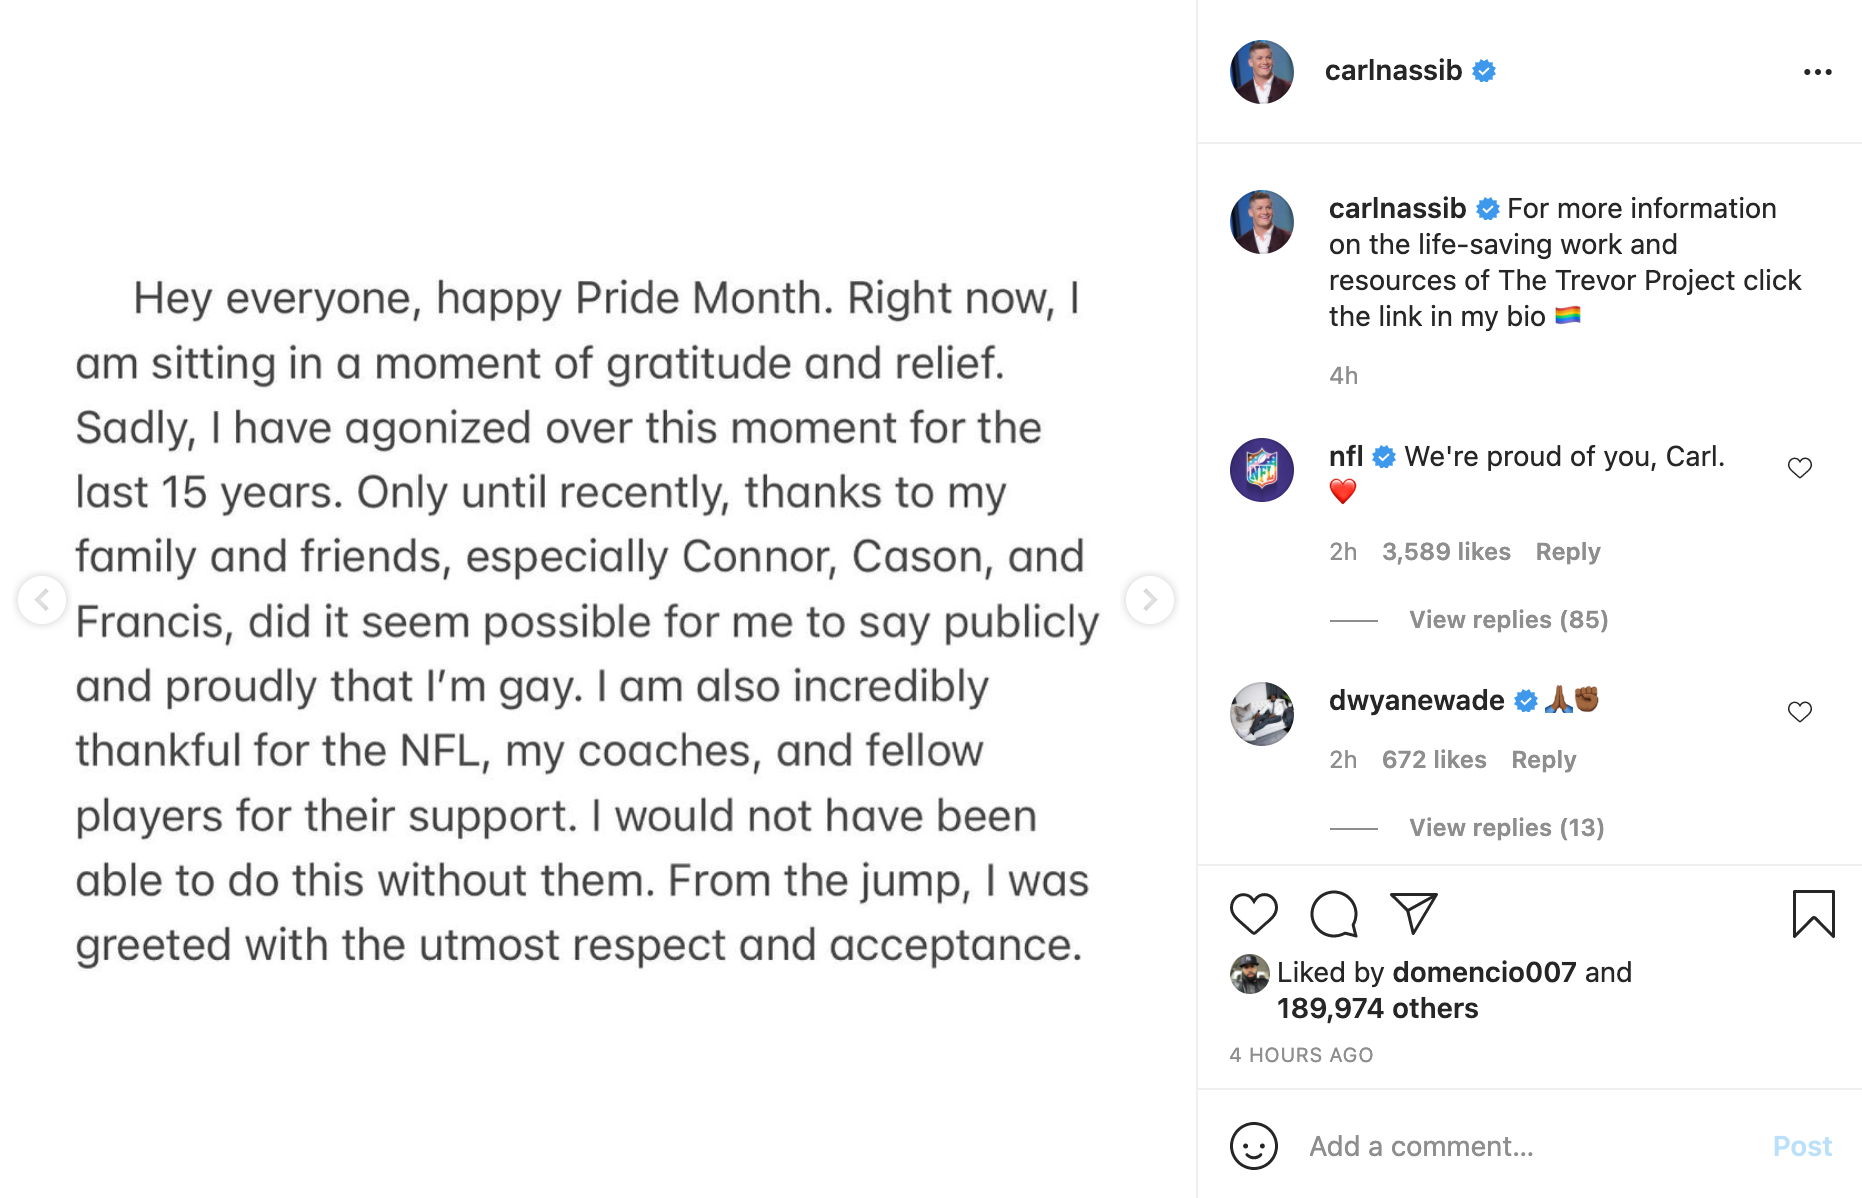Go to next slide with right arrow
1862x1198 pixels.
[x=1150, y=600]
